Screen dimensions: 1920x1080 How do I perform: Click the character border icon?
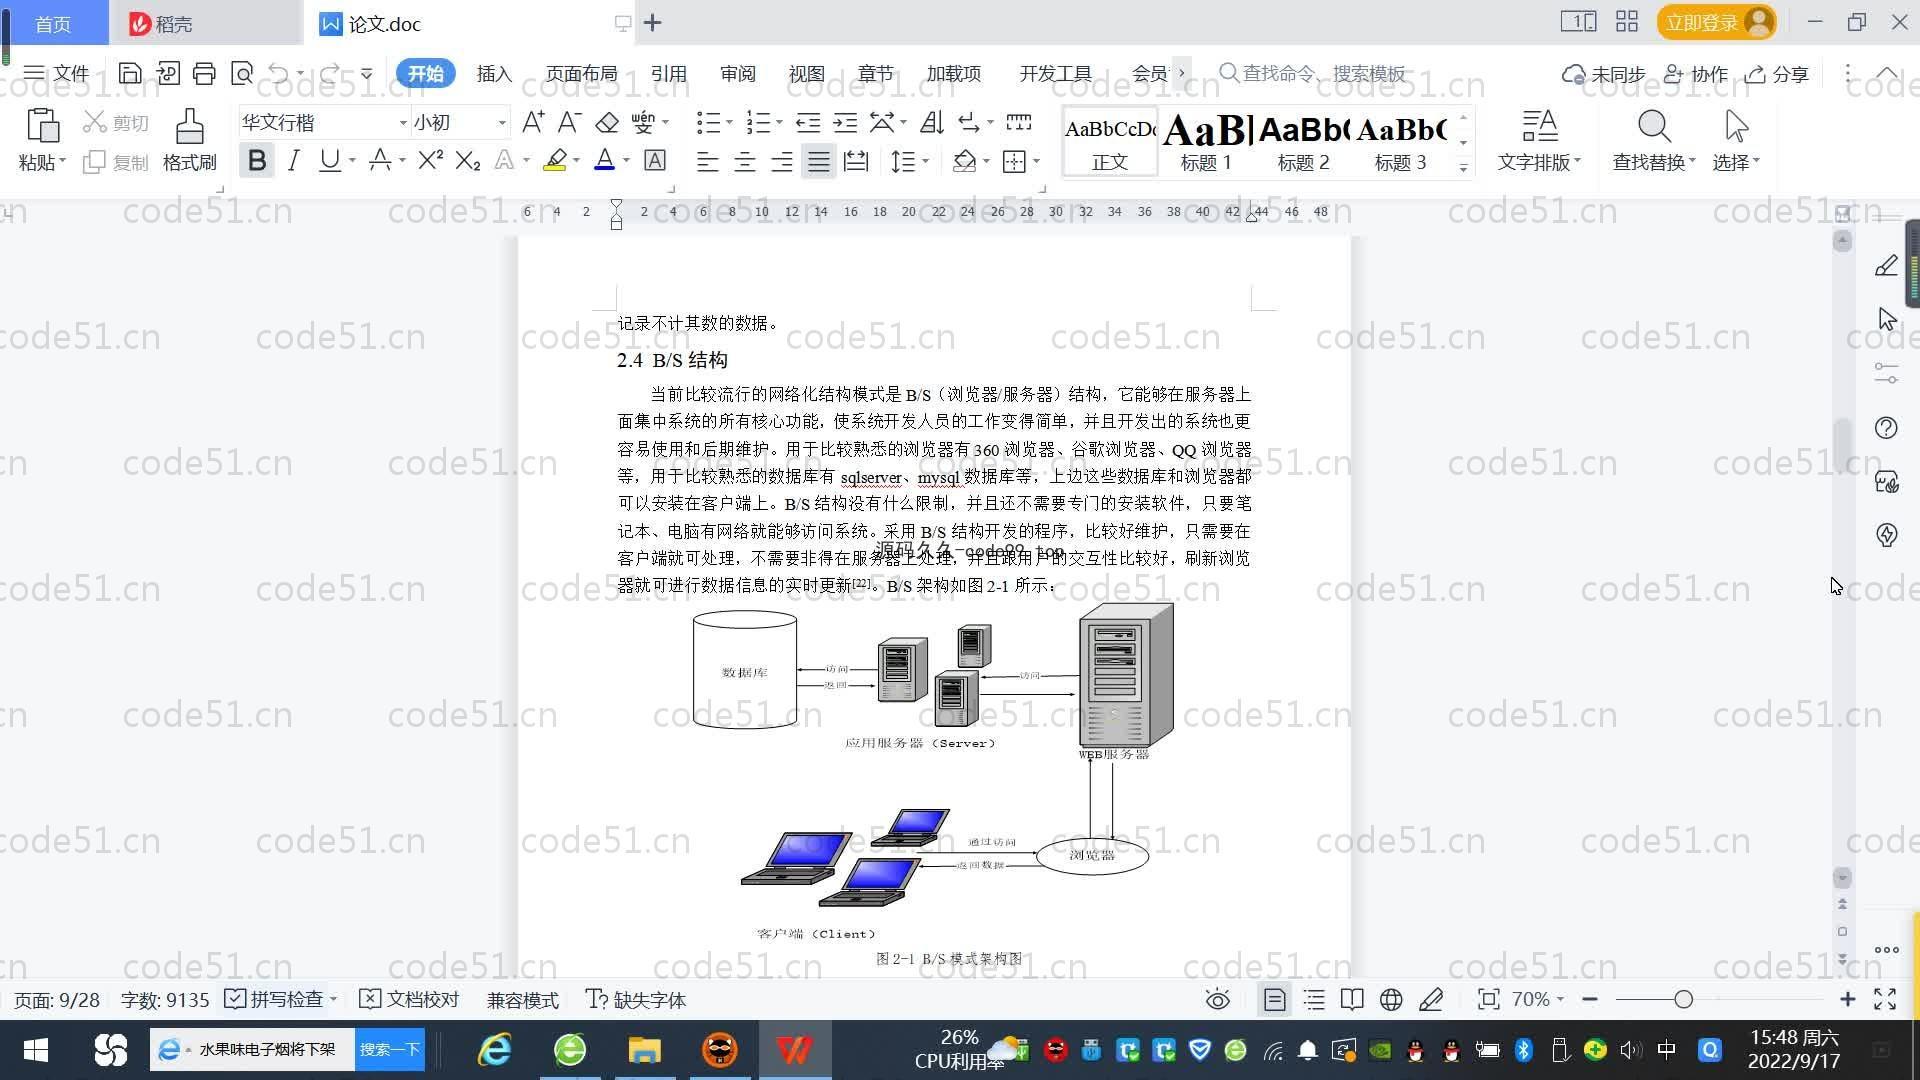655,160
